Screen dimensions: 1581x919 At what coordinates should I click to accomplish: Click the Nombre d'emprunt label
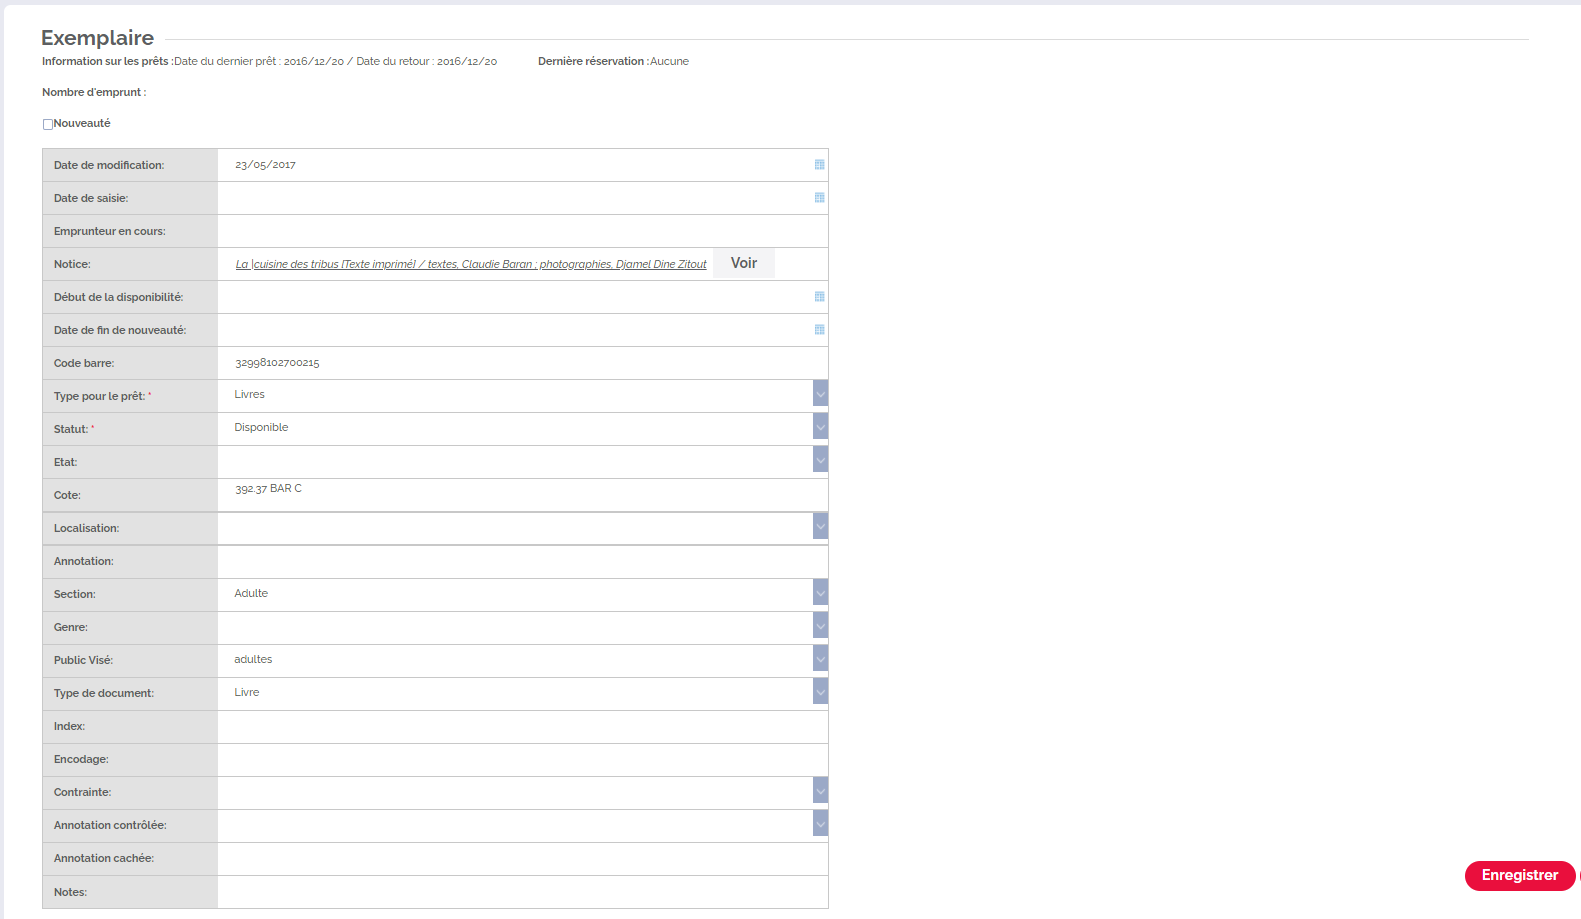click(94, 92)
